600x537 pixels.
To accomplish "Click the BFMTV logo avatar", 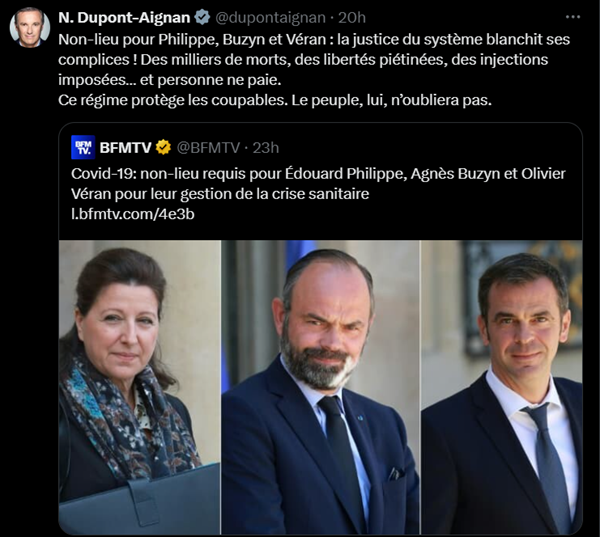I will pos(83,147).
